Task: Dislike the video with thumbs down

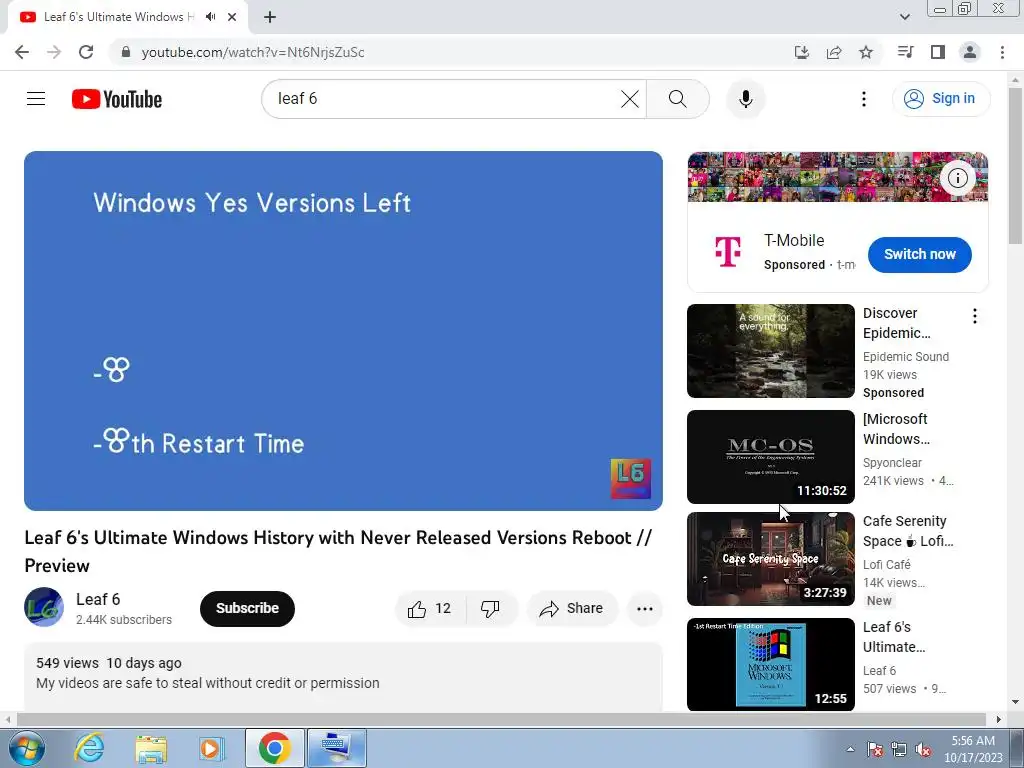Action: tap(490, 609)
